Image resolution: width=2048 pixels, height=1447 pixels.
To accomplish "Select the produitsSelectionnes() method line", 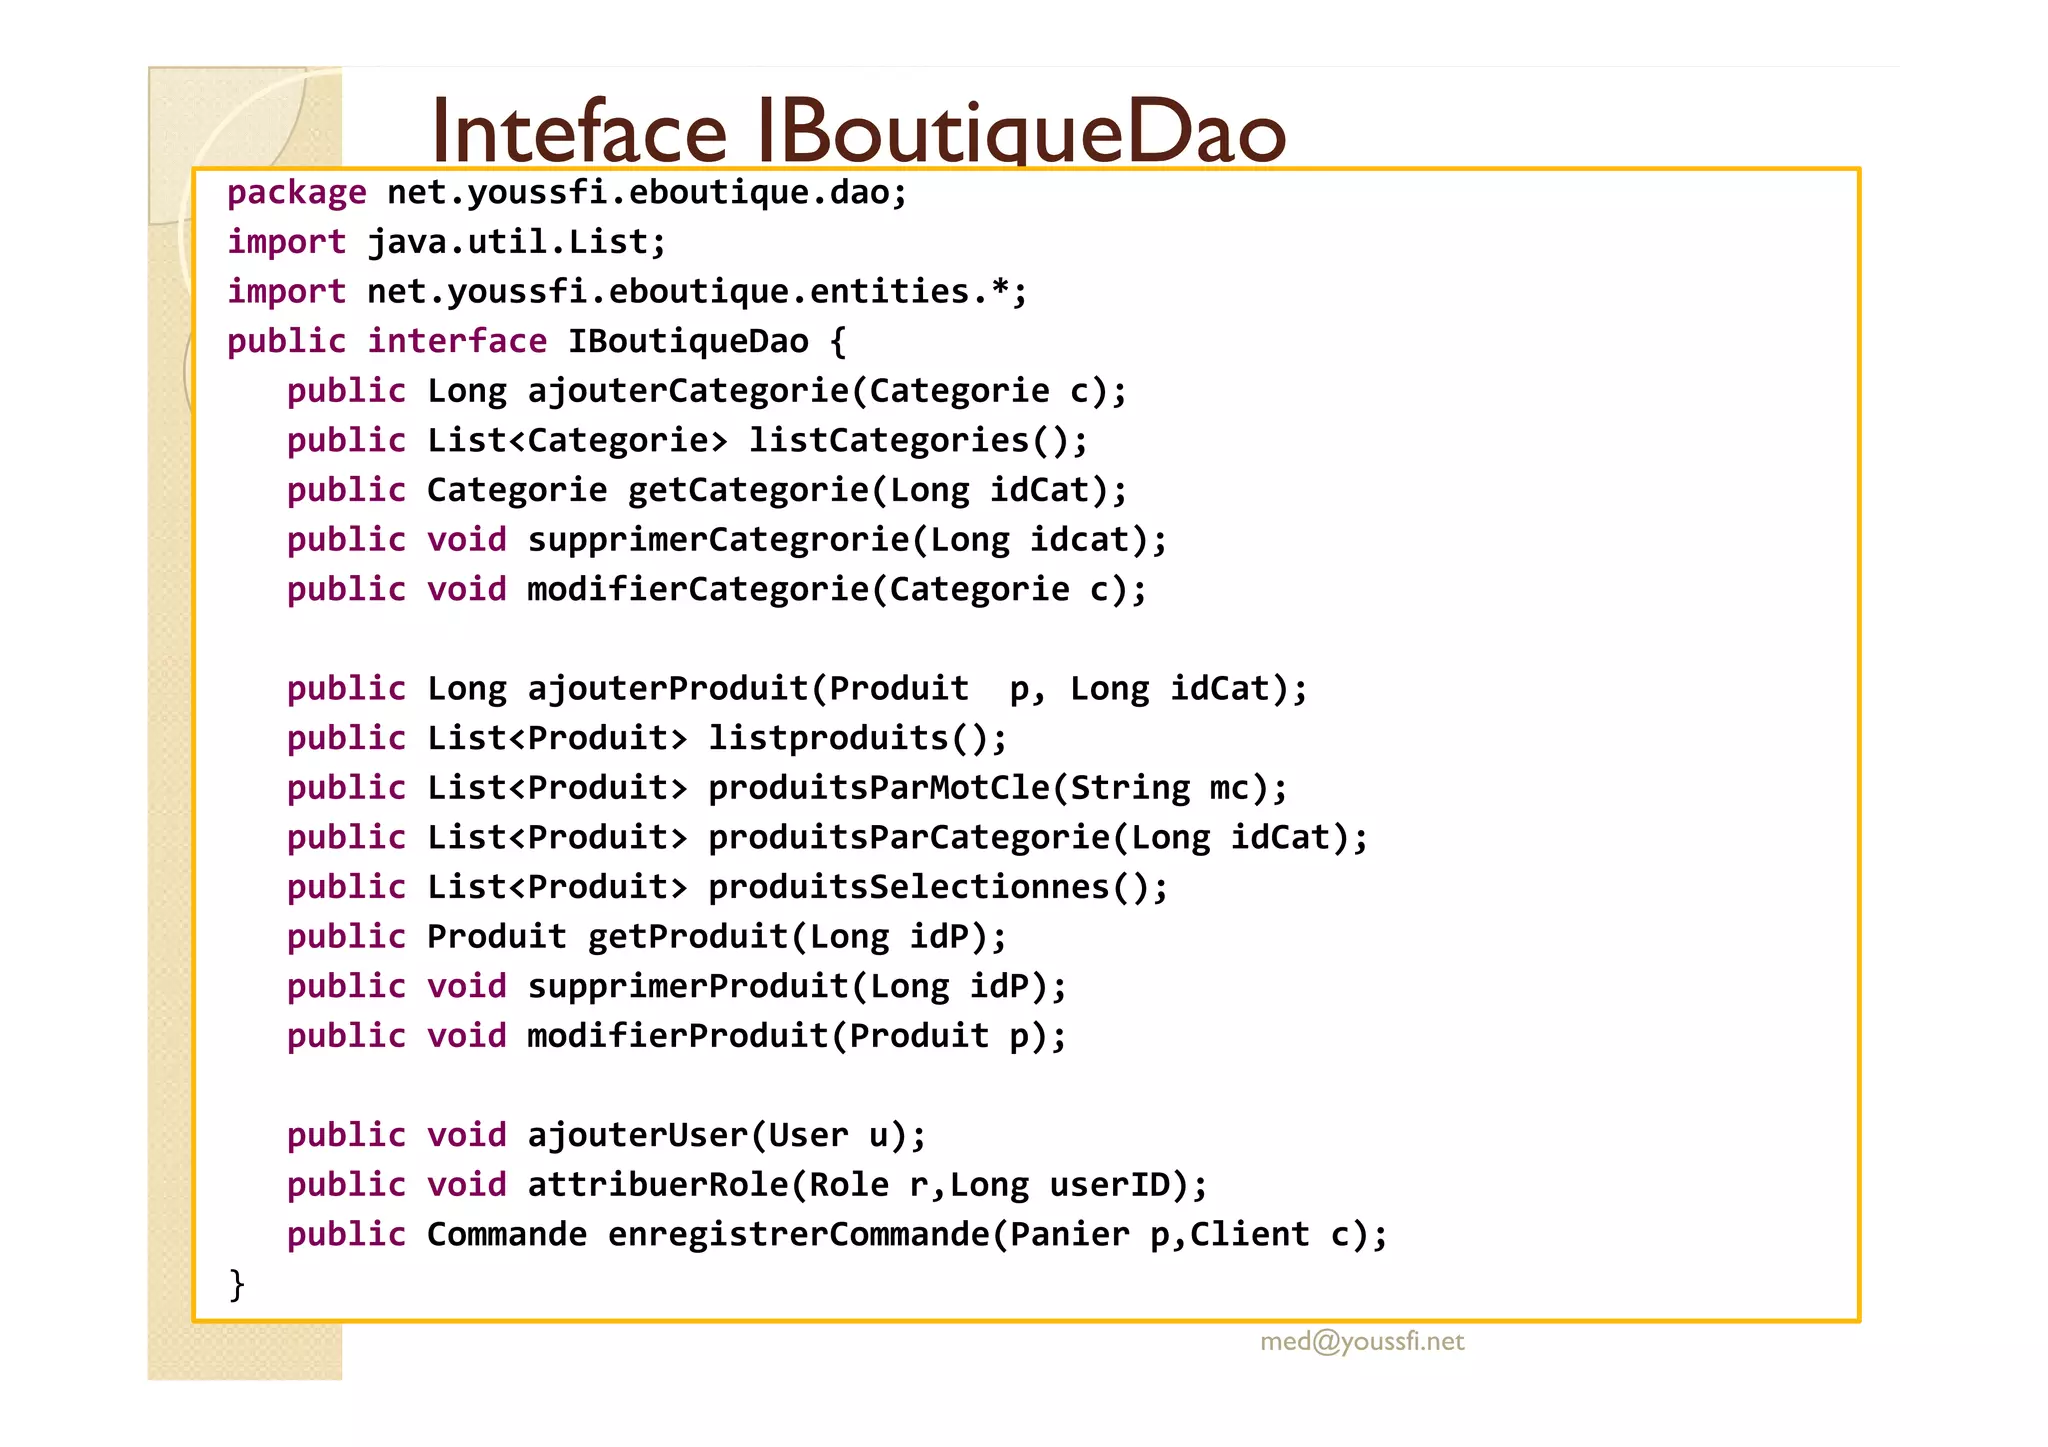I will coord(727,887).
